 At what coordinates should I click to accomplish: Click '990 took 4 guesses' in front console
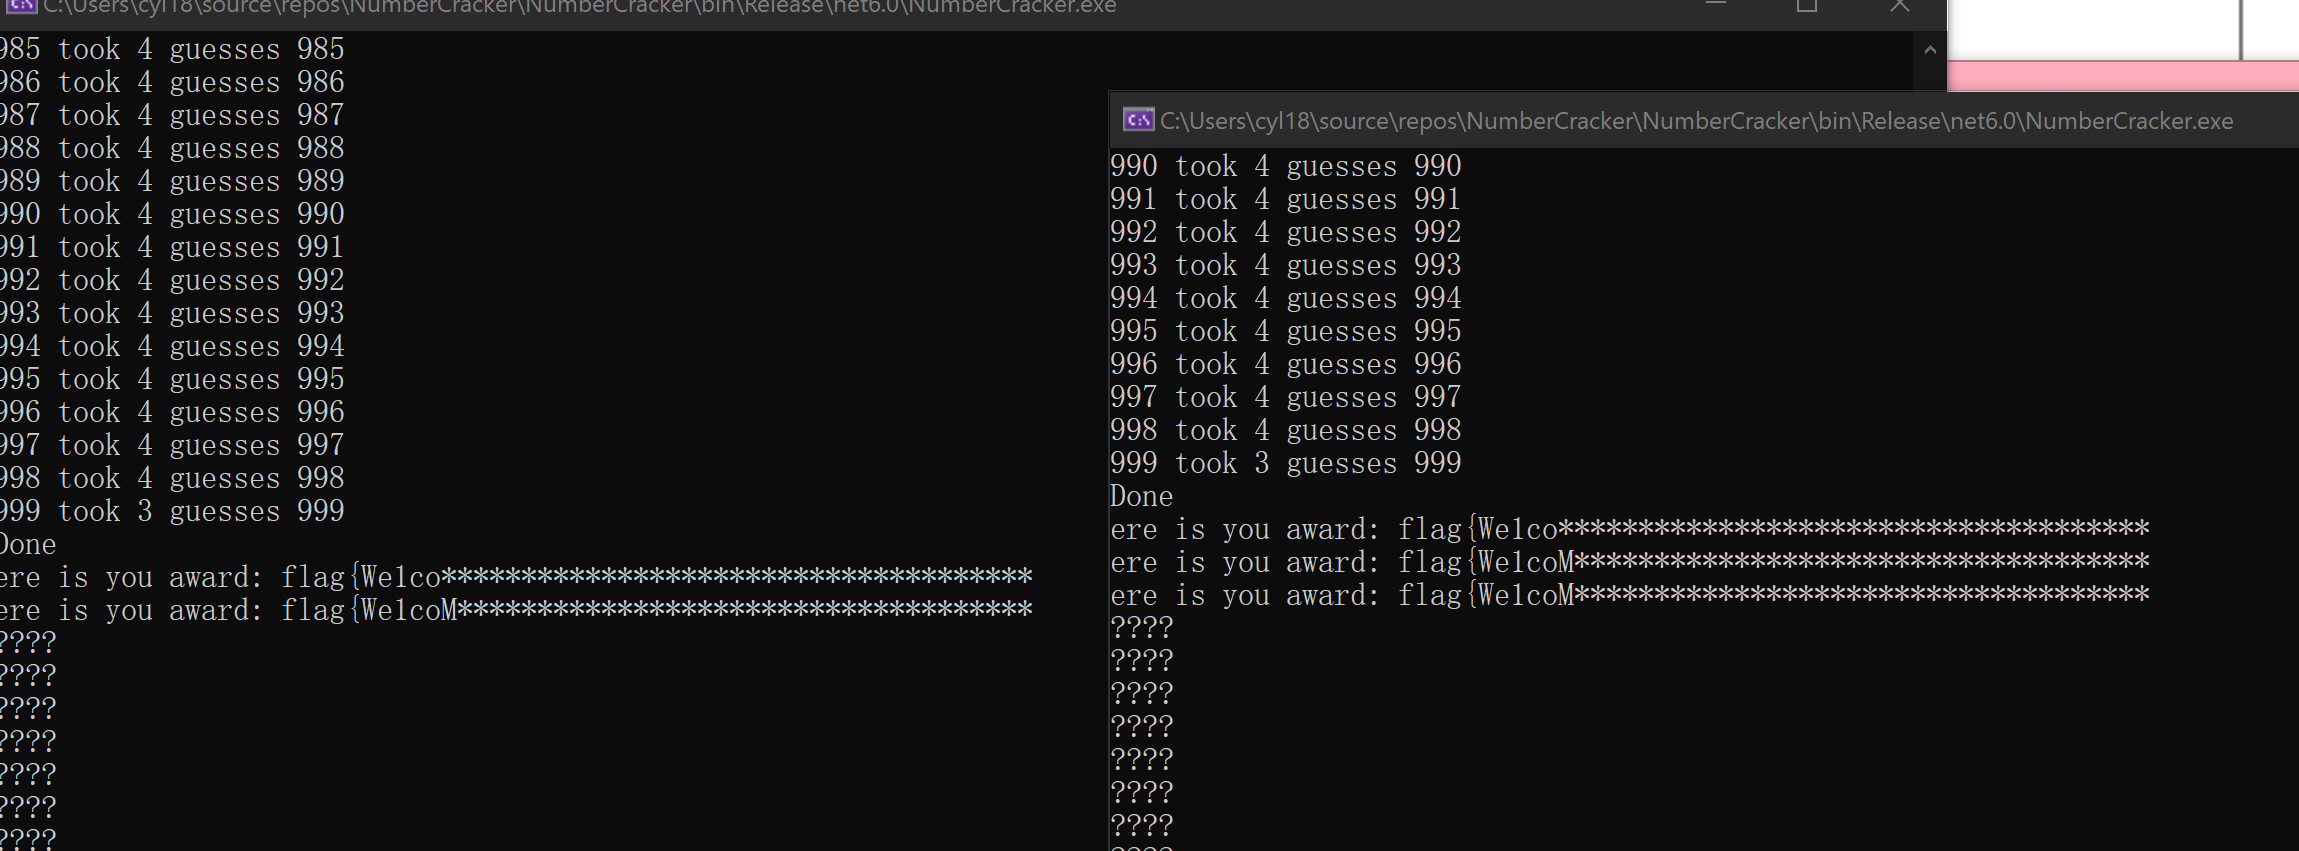point(1285,167)
